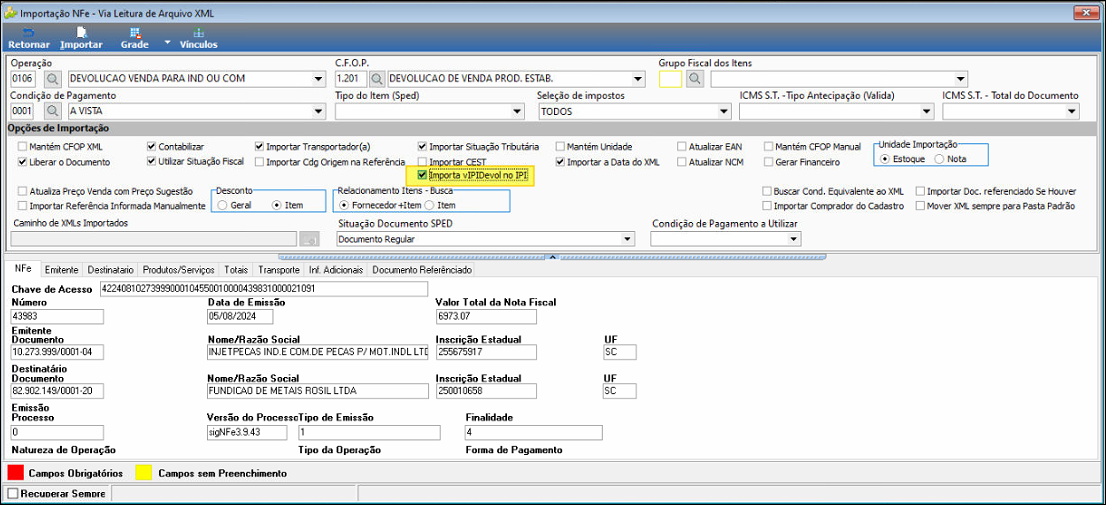The image size is (1106, 505).
Task: Switch to the Transporte tab
Action: click(279, 270)
